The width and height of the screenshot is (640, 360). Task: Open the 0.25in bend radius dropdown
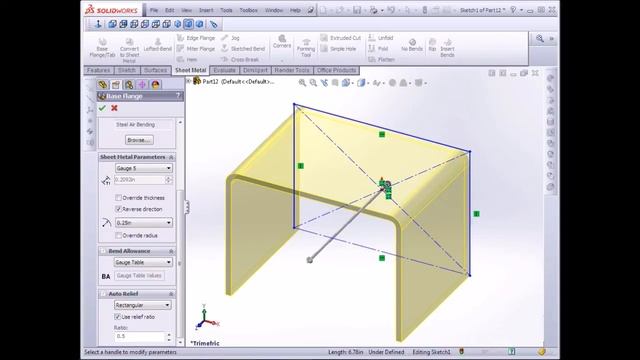tap(144, 223)
